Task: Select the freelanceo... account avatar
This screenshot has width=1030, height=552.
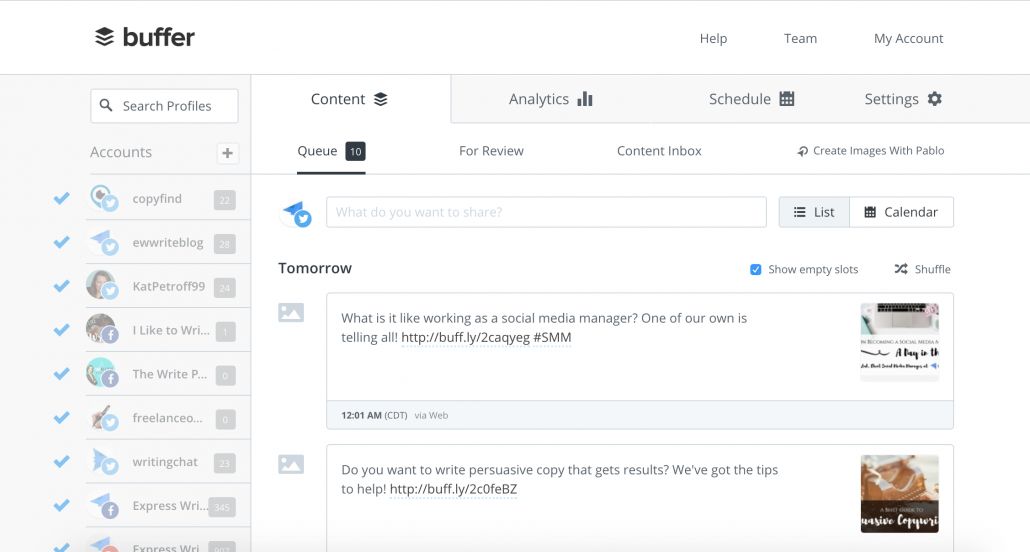Action: (102, 417)
